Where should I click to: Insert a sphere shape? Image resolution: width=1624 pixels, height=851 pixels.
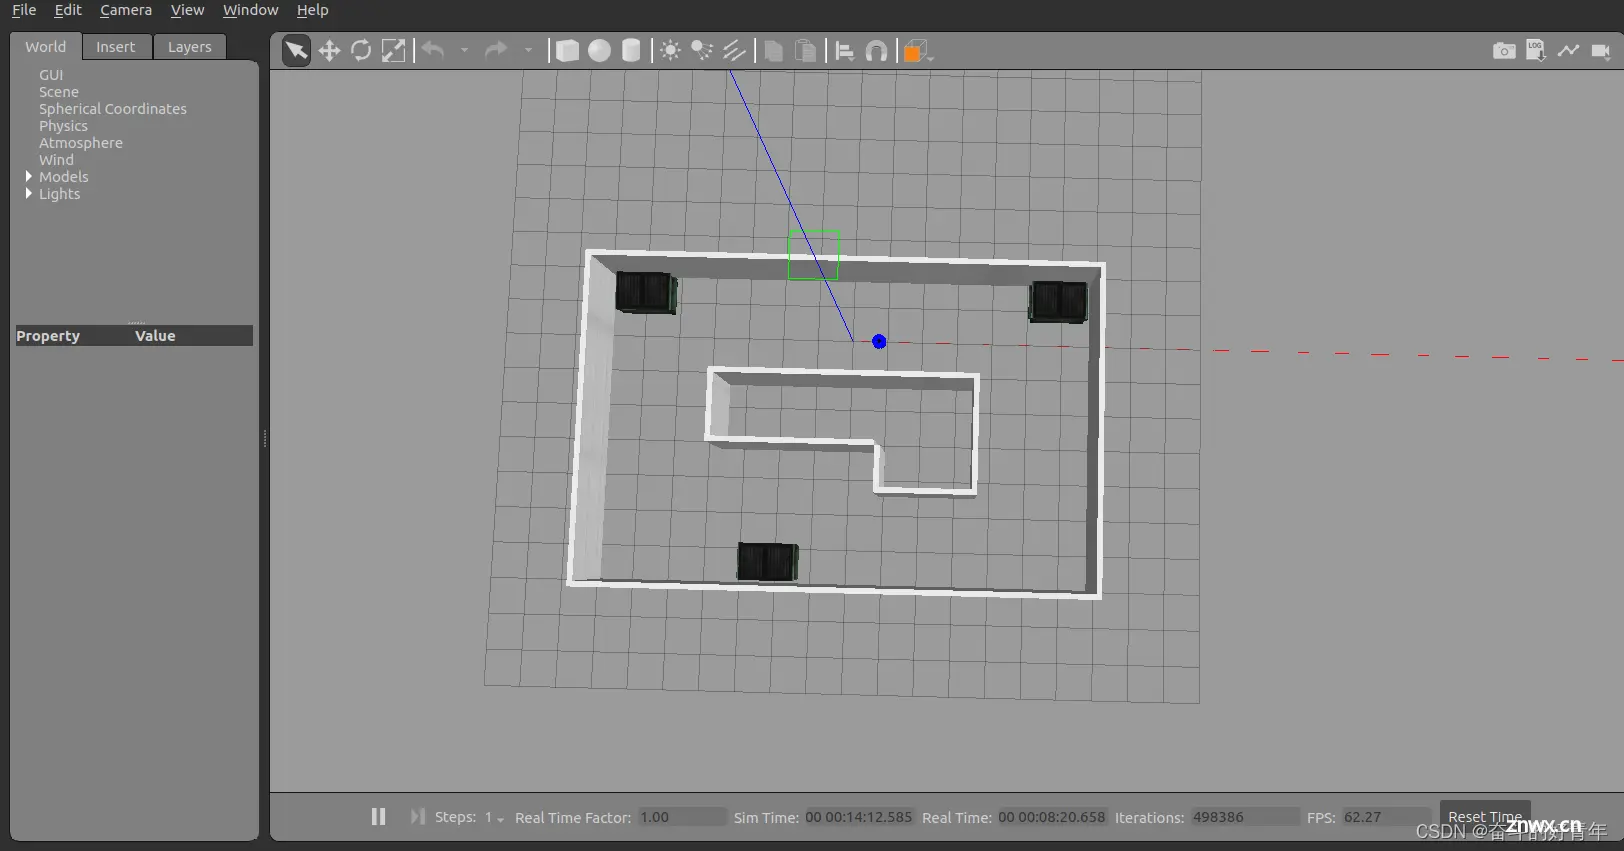[599, 50]
